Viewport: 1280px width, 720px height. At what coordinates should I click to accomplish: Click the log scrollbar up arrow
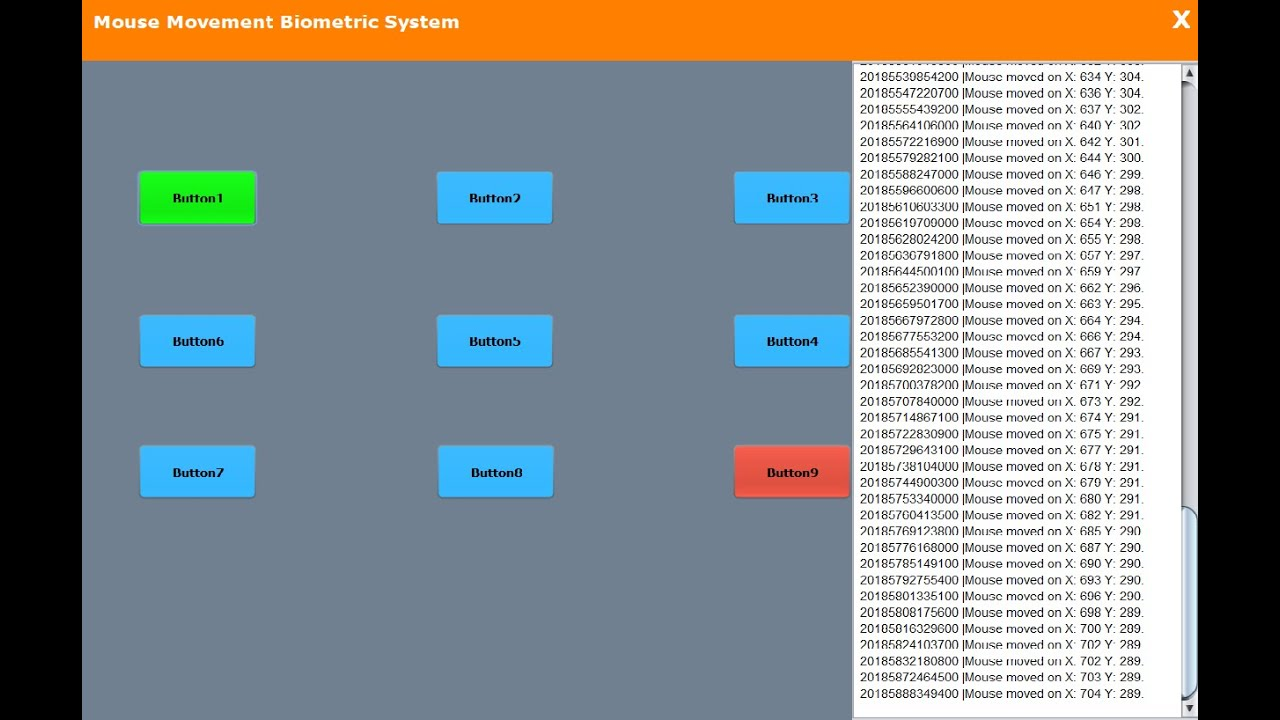(x=1189, y=73)
